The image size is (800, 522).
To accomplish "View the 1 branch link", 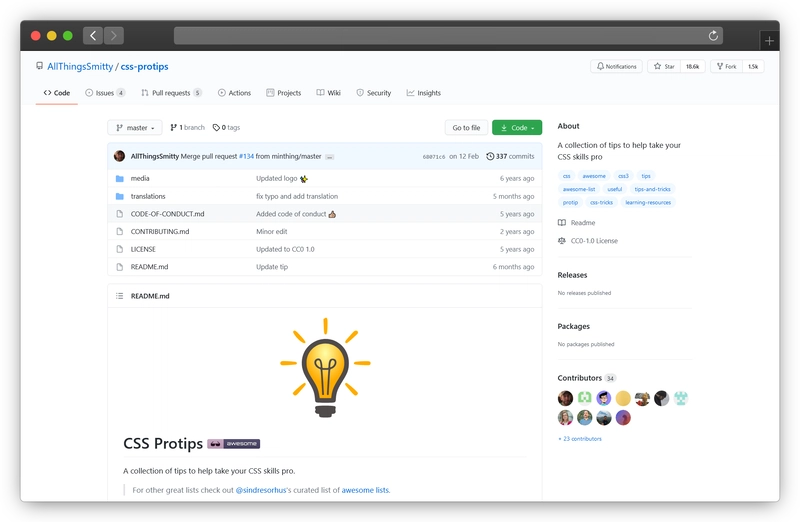I will tap(187, 128).
